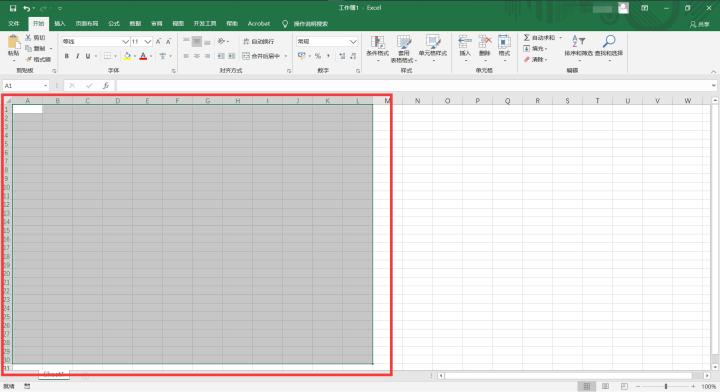
Task: Expand the font name dropdown
Action: pyautogui.click(x=125, y=41)
